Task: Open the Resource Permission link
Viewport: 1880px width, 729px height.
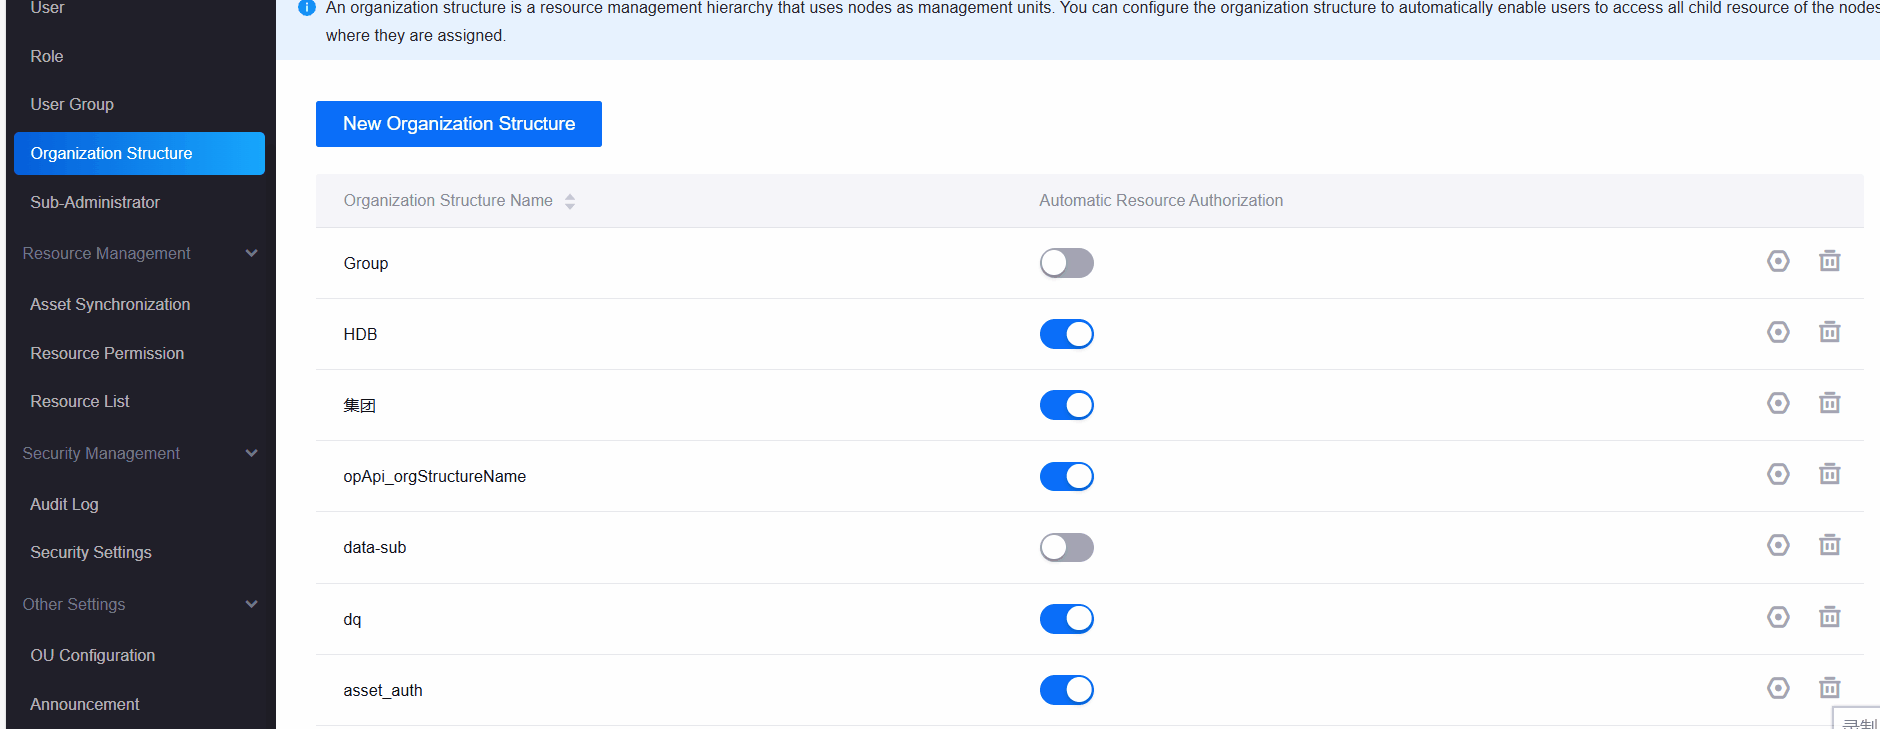Action: [x=107, y=353]
